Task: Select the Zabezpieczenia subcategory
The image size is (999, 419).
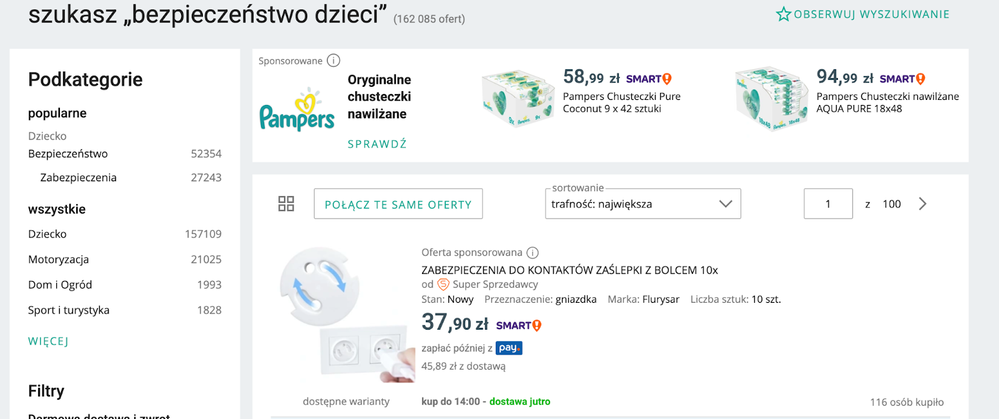Action: coord(78,178)
